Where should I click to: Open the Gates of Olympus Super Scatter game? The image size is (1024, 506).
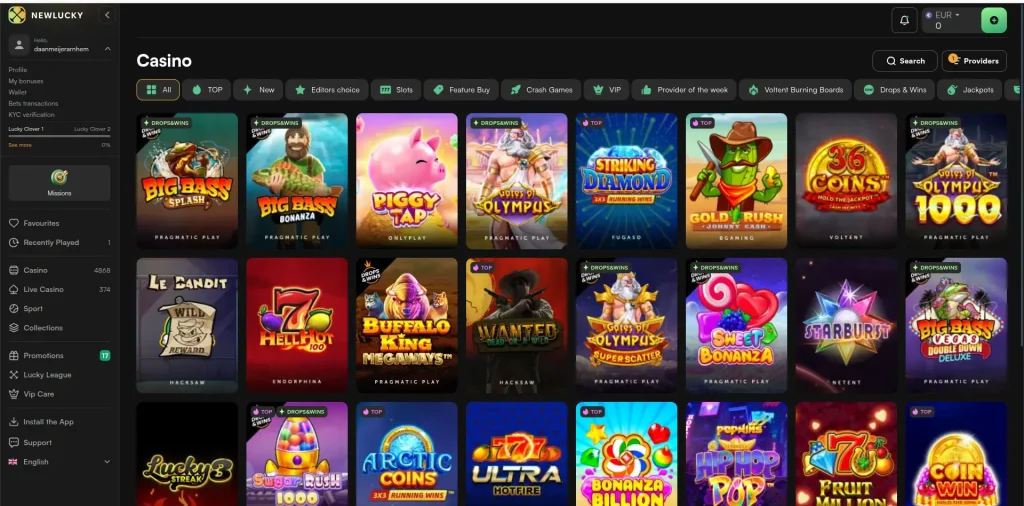point(626,325)
